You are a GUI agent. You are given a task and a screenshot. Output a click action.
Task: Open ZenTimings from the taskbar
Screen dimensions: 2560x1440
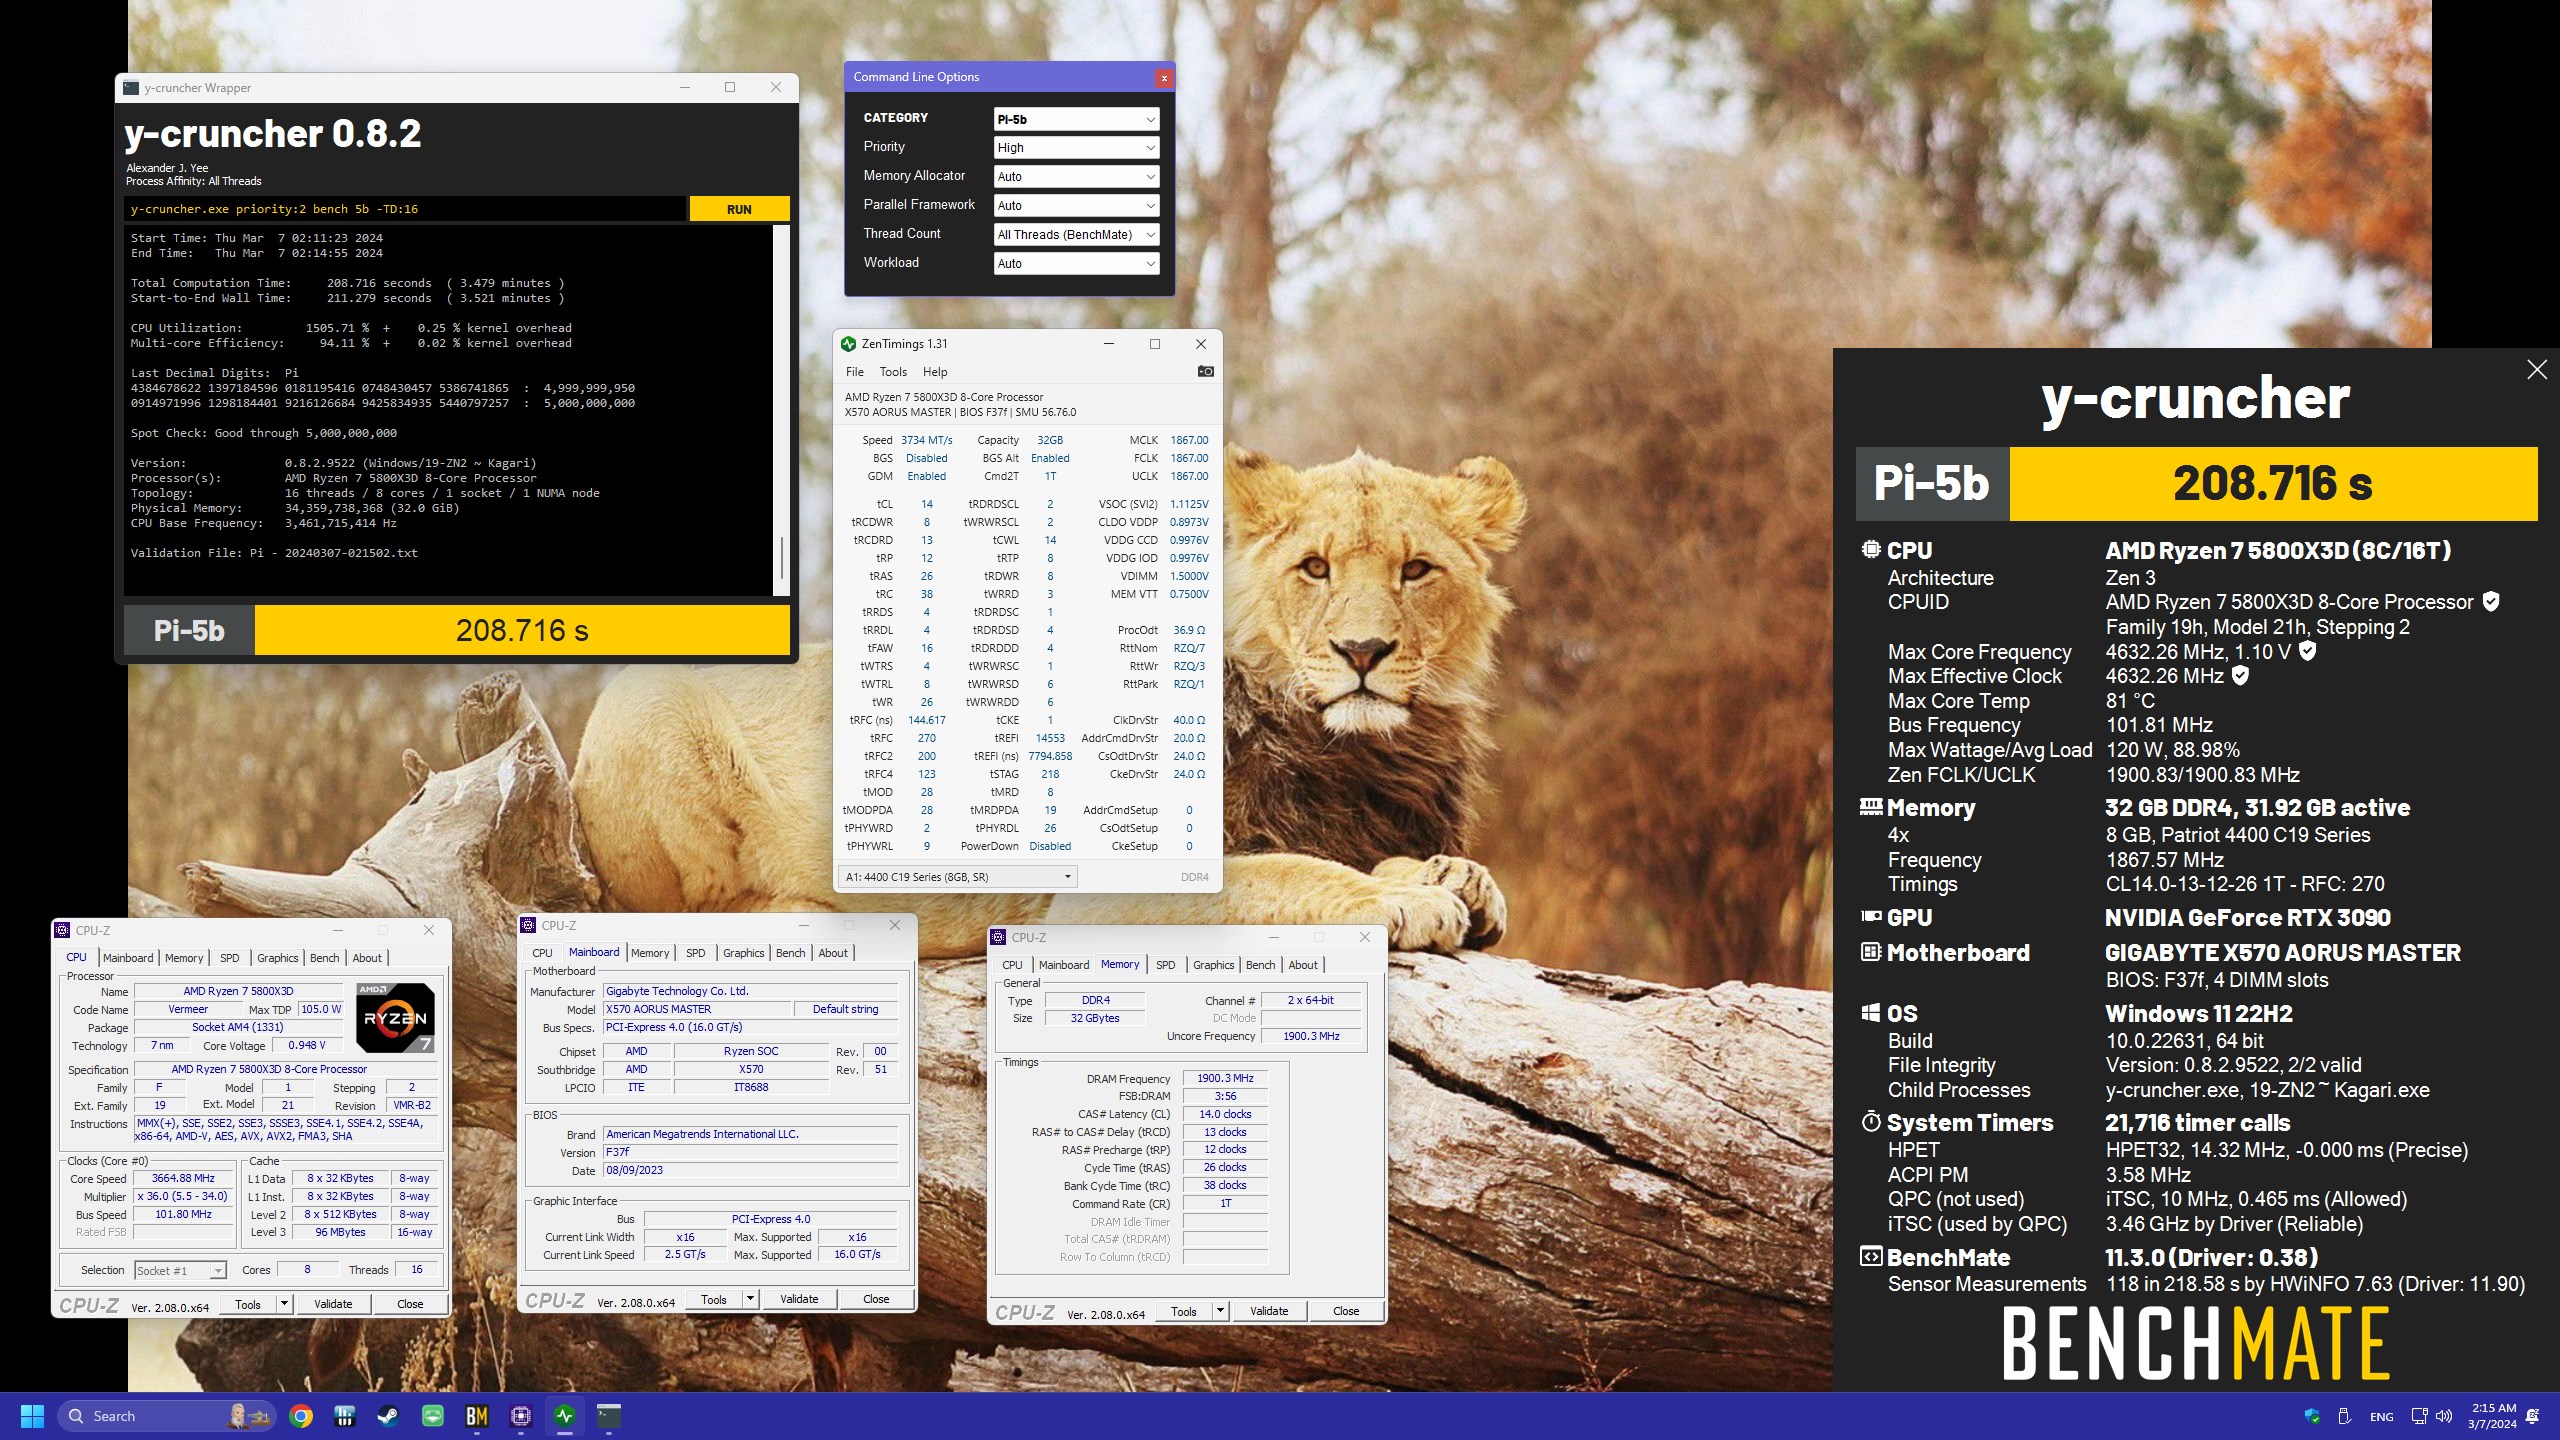tap(565, 1416)
